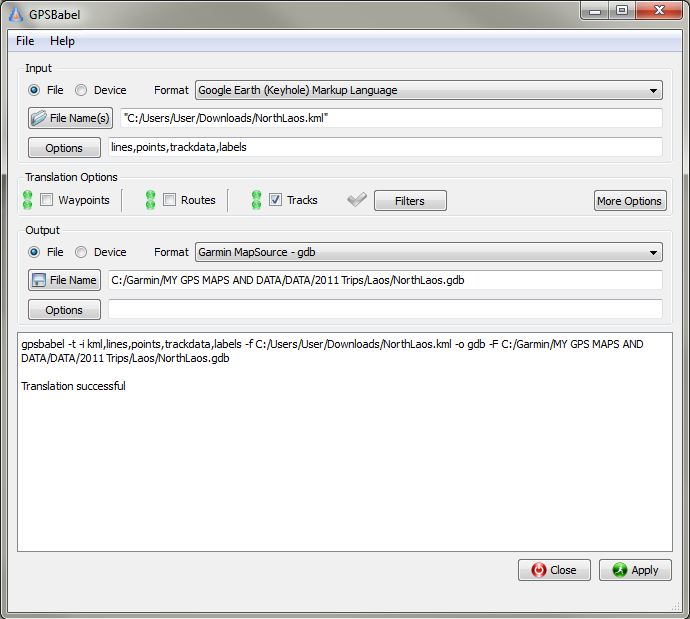The image size is (690, 619).
Task: Toggle the Waypoints checkbox
Action: click(46, 200)
